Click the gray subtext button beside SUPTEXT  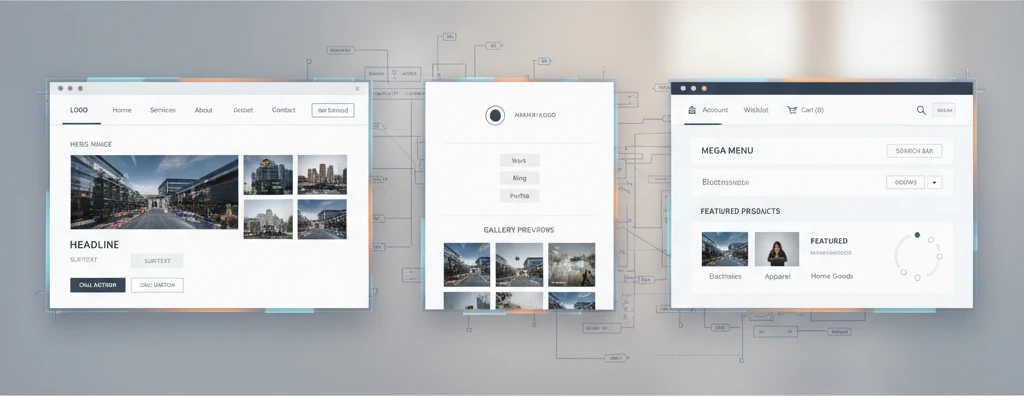tap(157, 261)
